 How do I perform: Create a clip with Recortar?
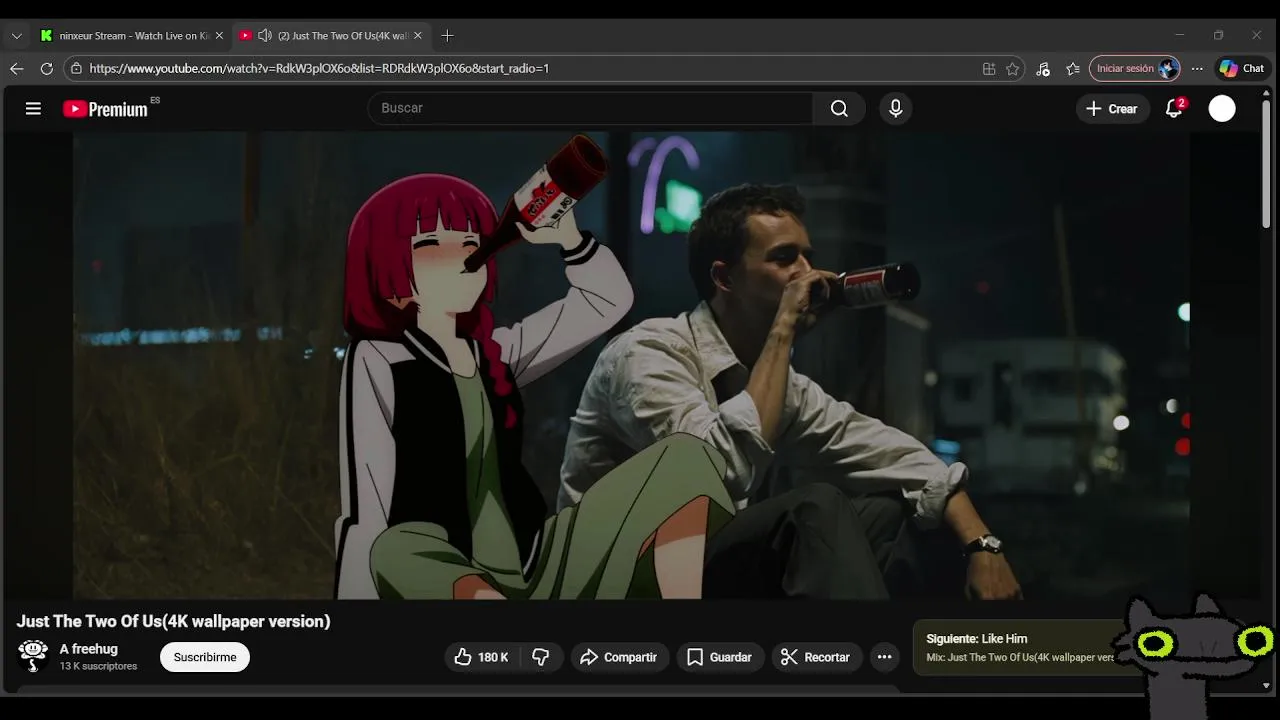pyautogui.click(x=816, y=657)
